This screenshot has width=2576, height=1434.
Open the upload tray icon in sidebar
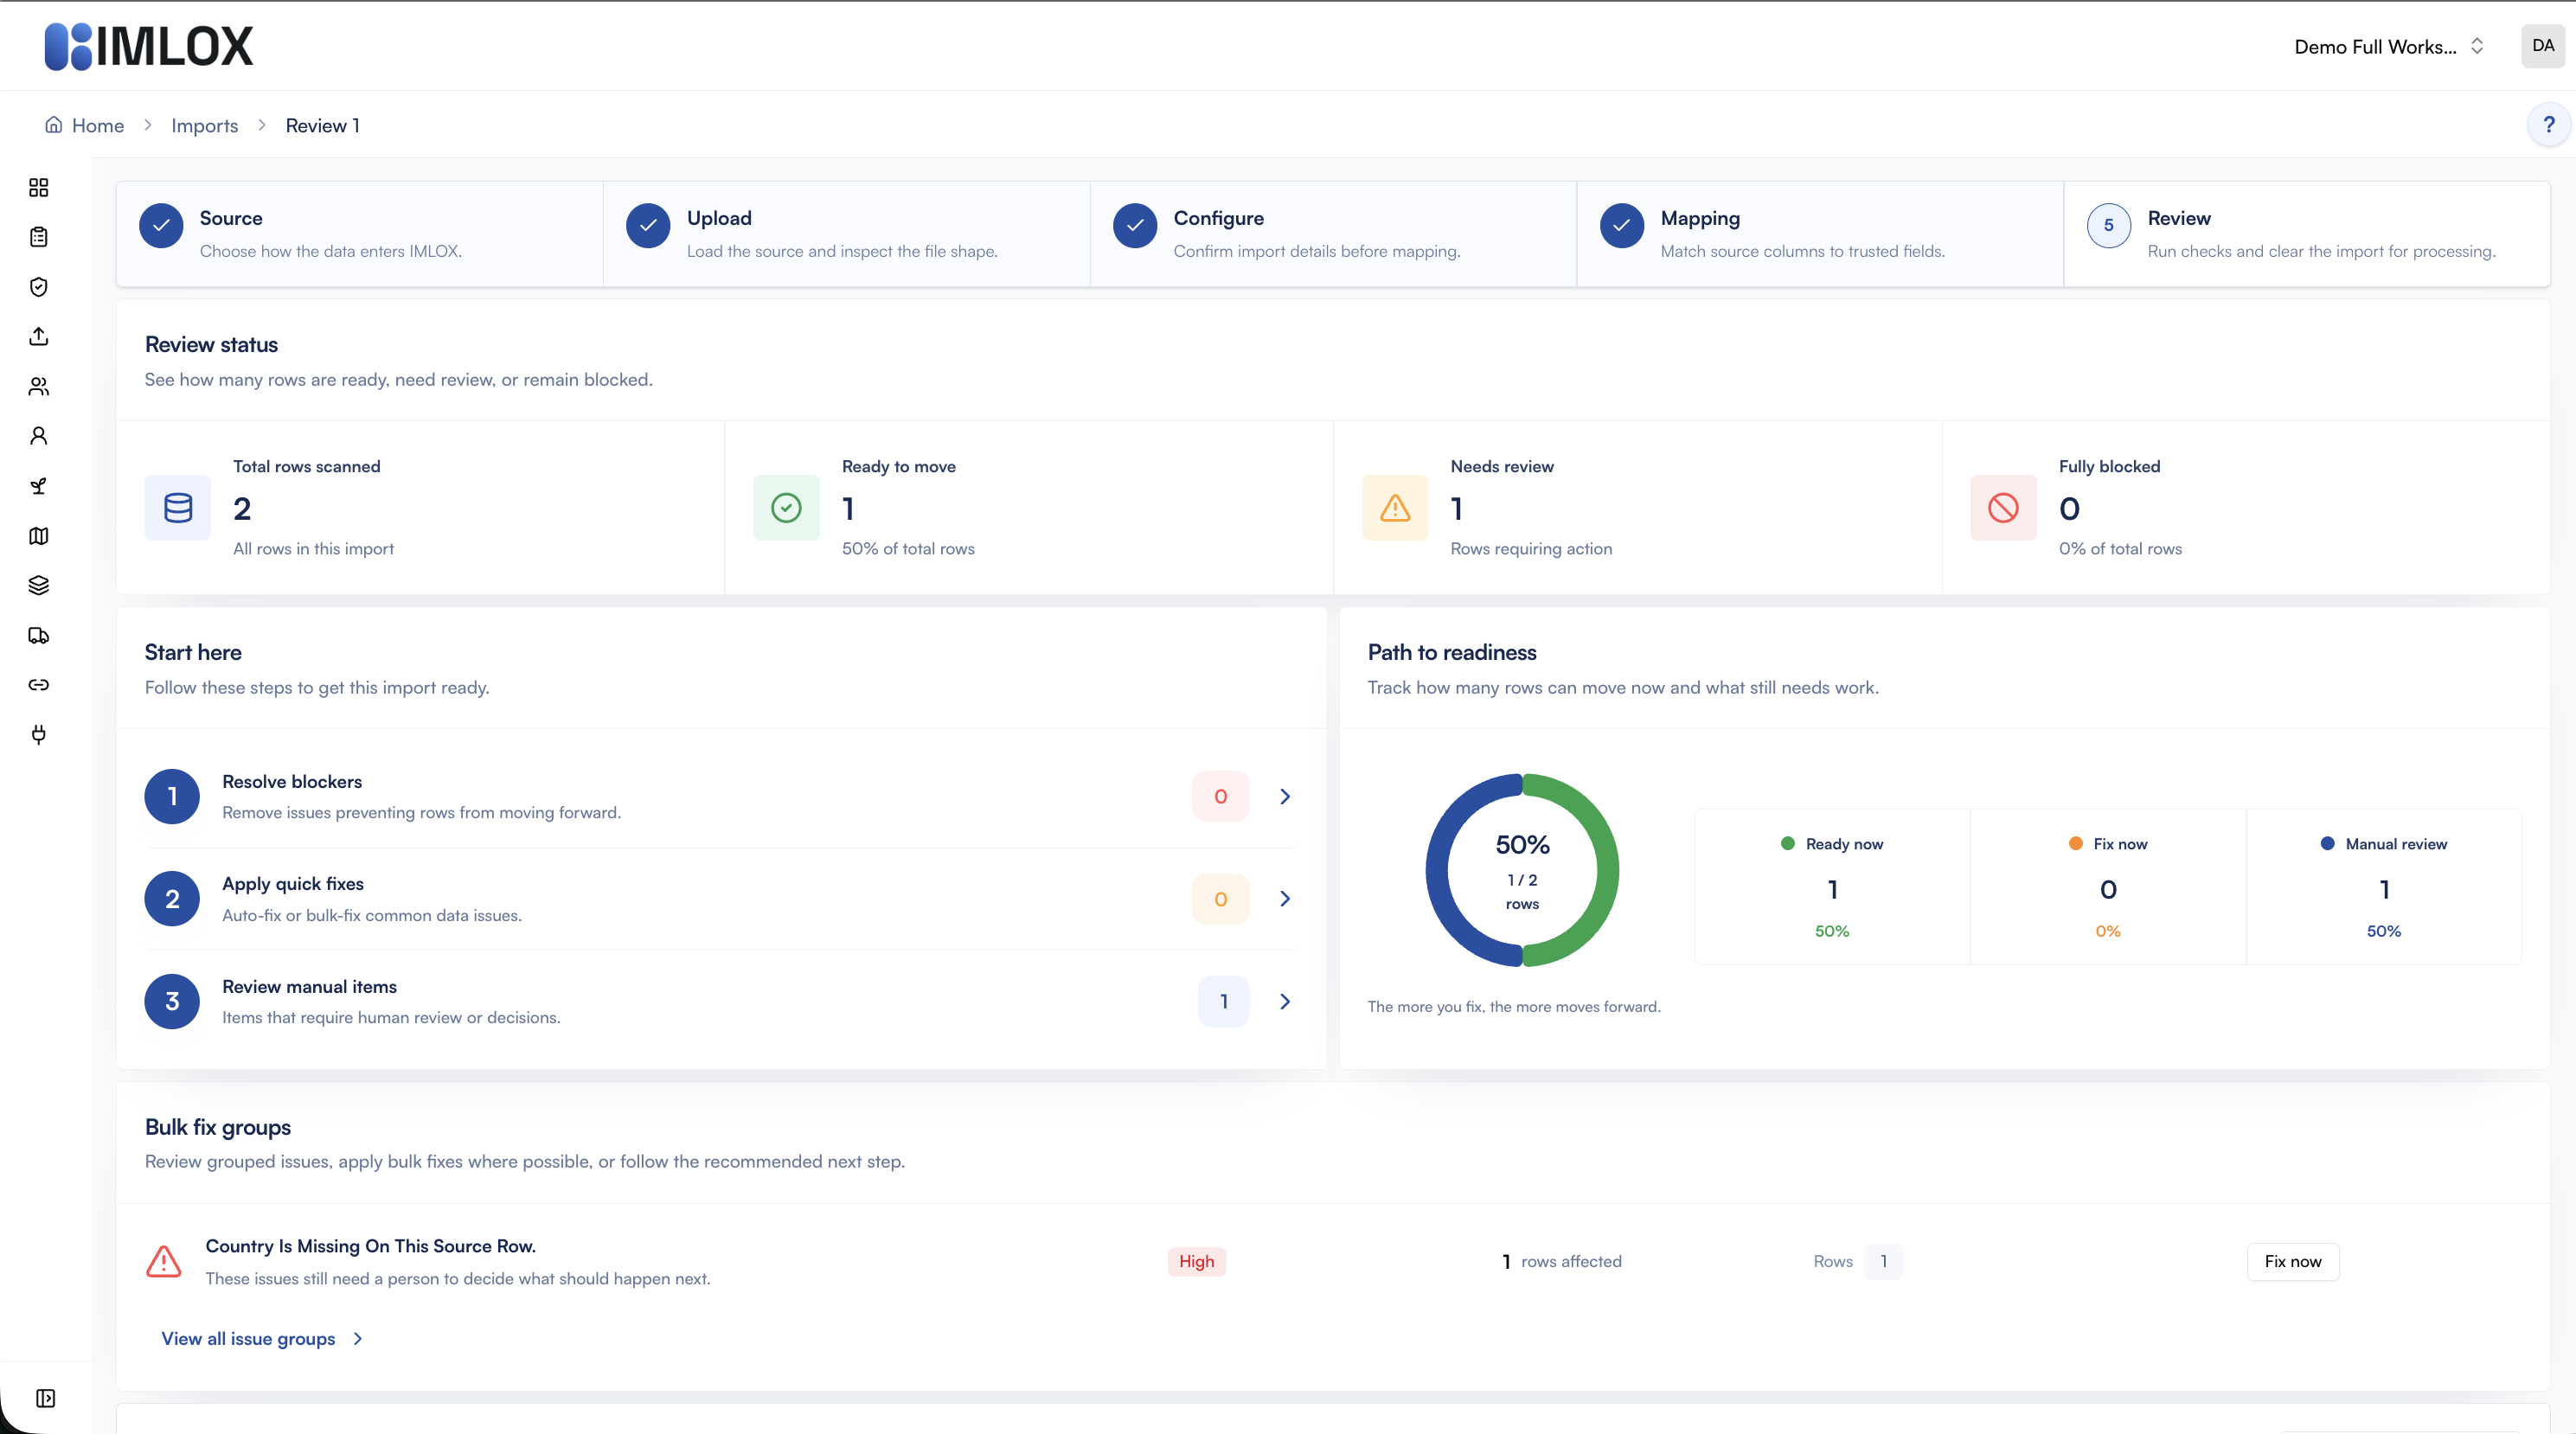point(38,336)
